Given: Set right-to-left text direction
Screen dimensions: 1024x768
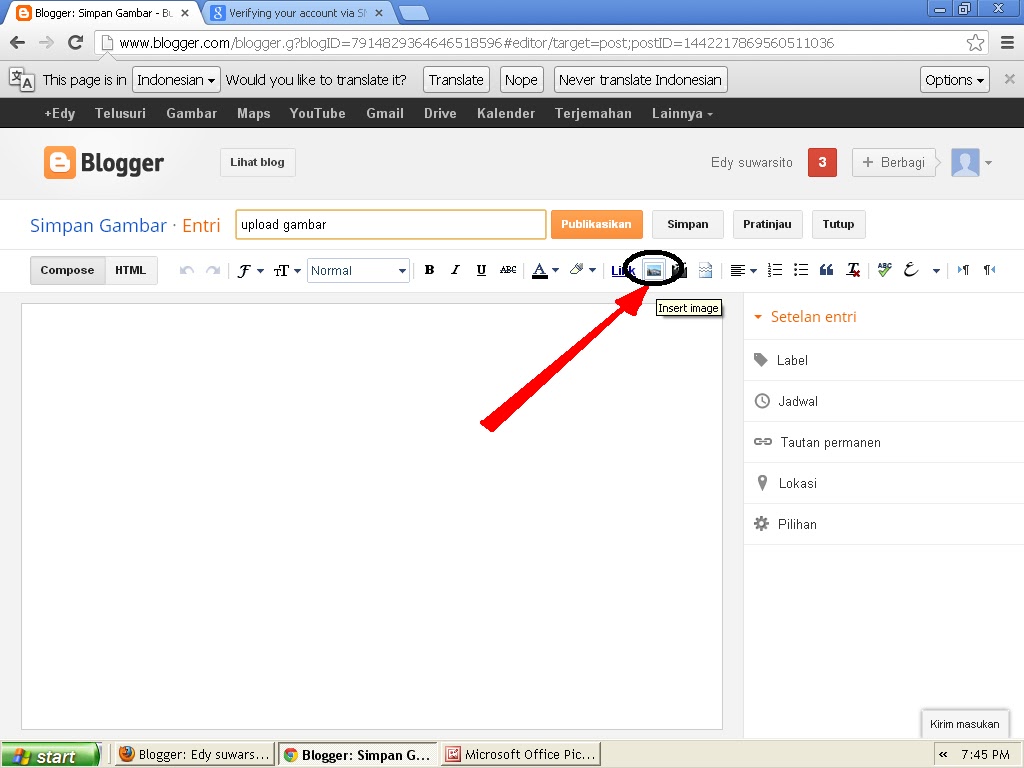Looking at the screenshot, I should point(989,270).
